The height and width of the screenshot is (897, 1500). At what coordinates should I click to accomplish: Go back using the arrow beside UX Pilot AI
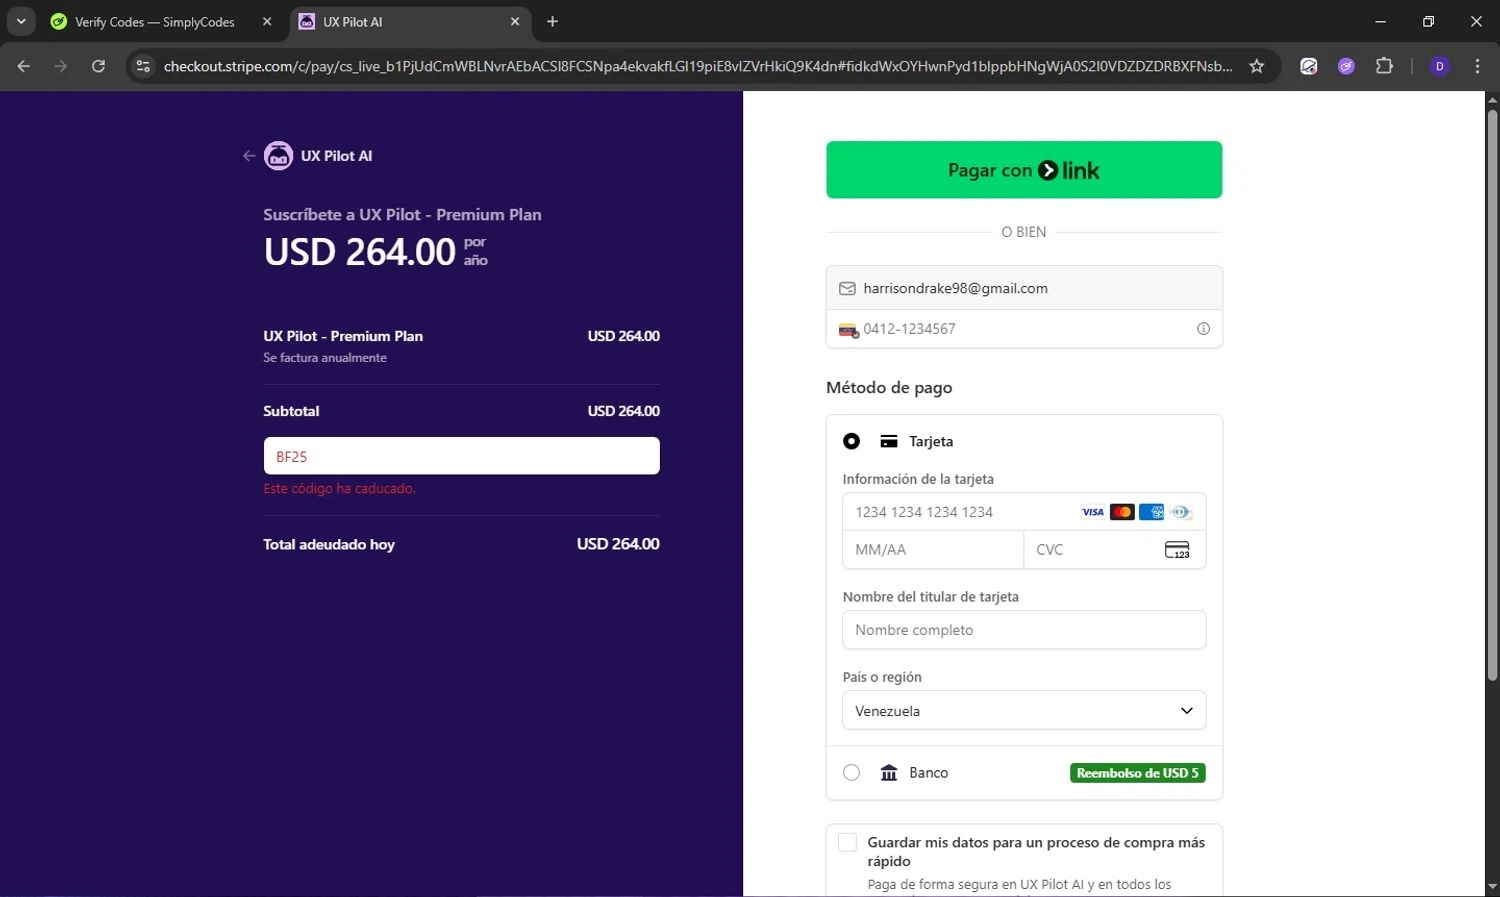tap(249, 156)
